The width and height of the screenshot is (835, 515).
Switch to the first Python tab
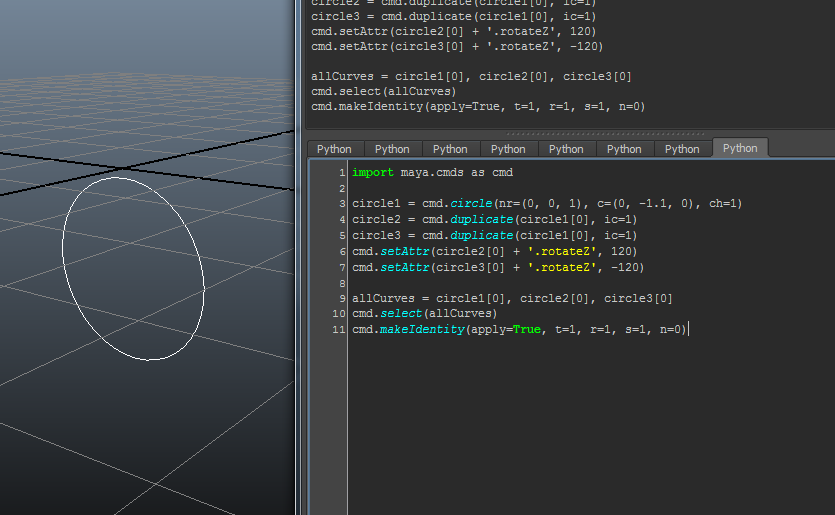coord(334,149)
